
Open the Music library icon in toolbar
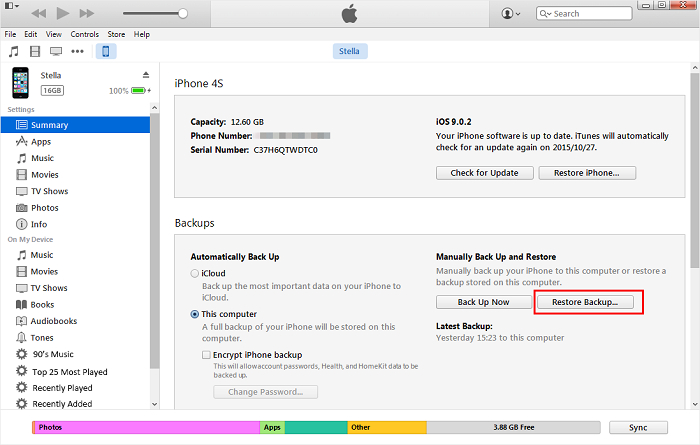(x=14, y=51)
